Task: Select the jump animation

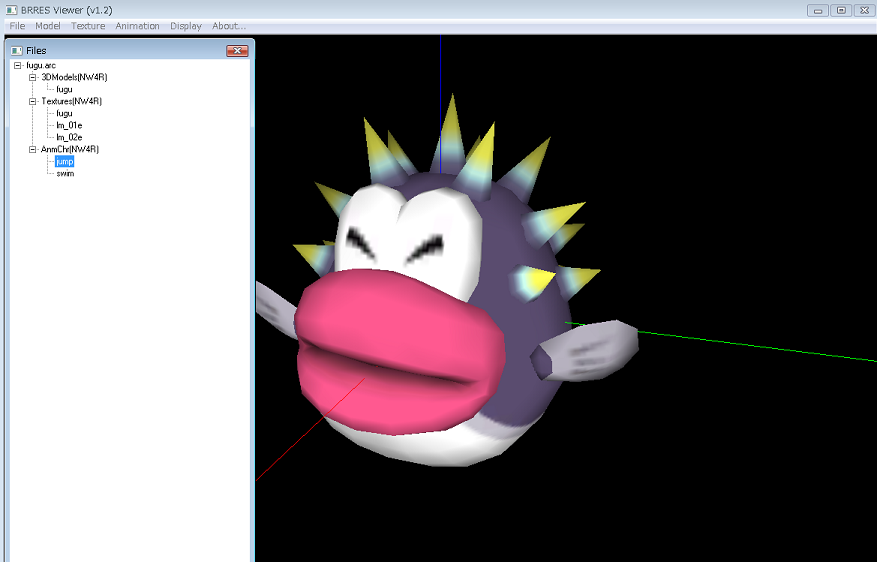Action: (x=64, y=162)
